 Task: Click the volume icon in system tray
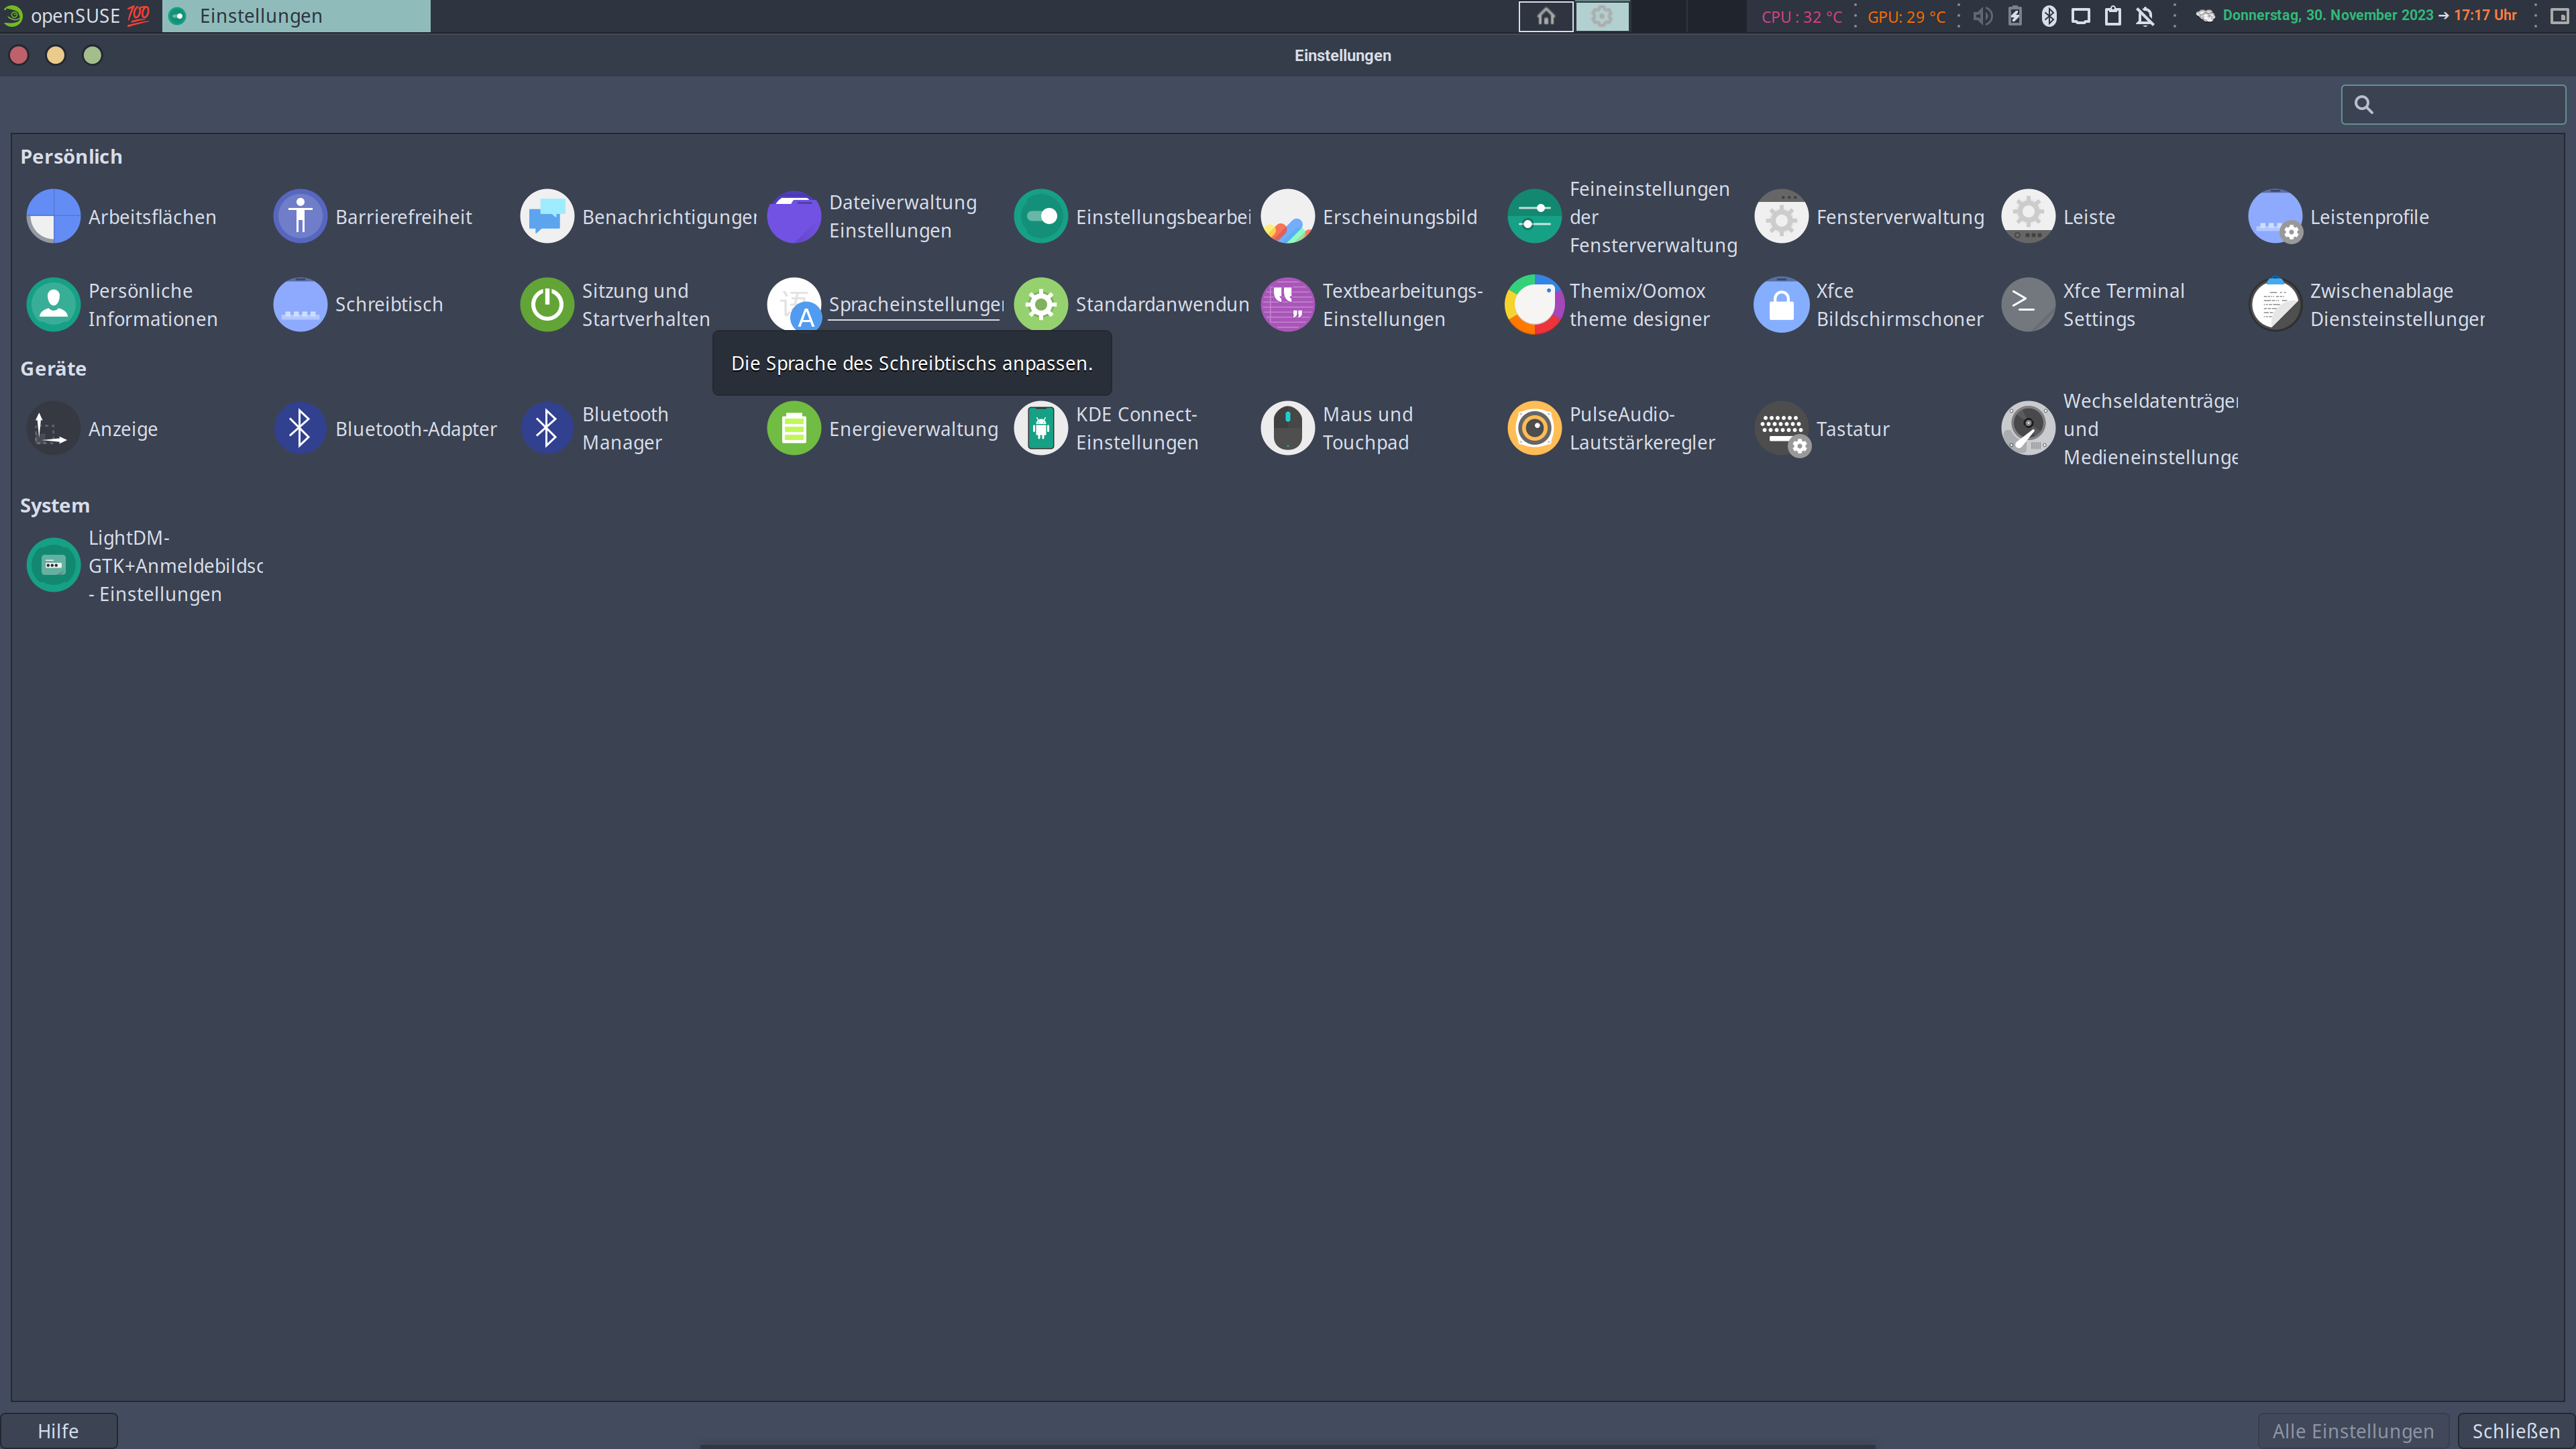(1982, 16)
